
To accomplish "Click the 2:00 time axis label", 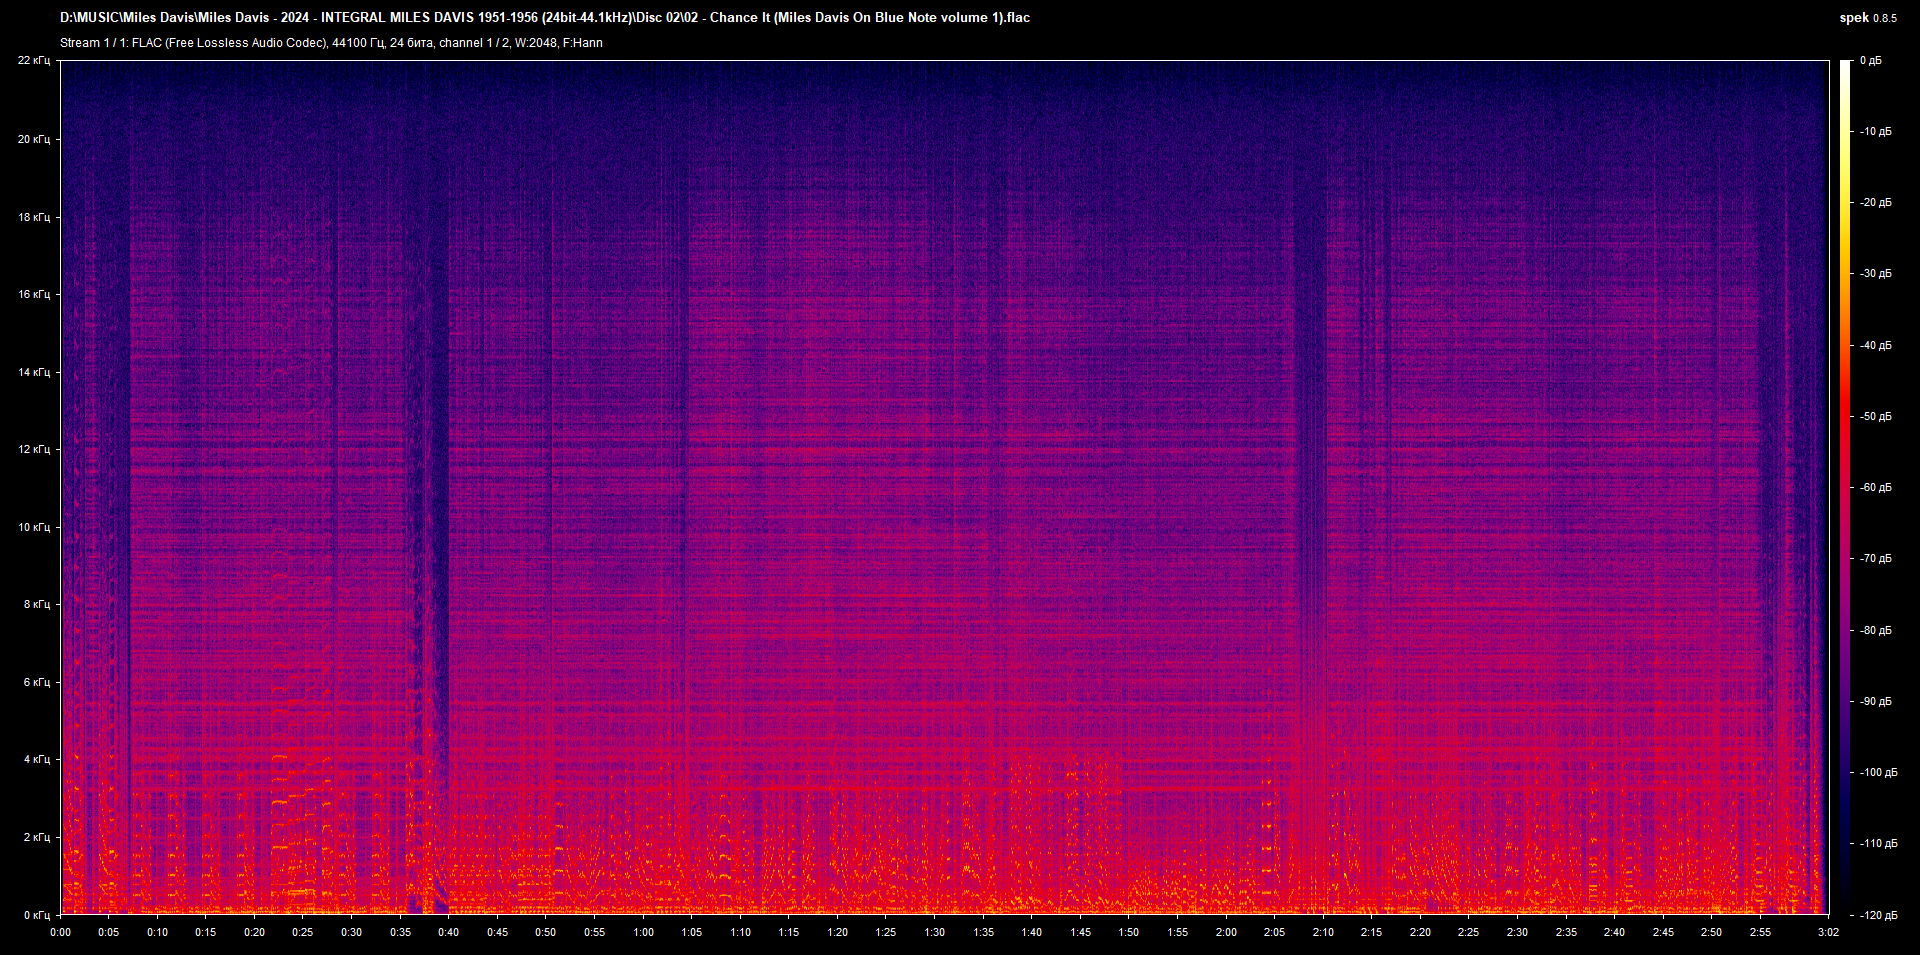I will pos(1226,932).
